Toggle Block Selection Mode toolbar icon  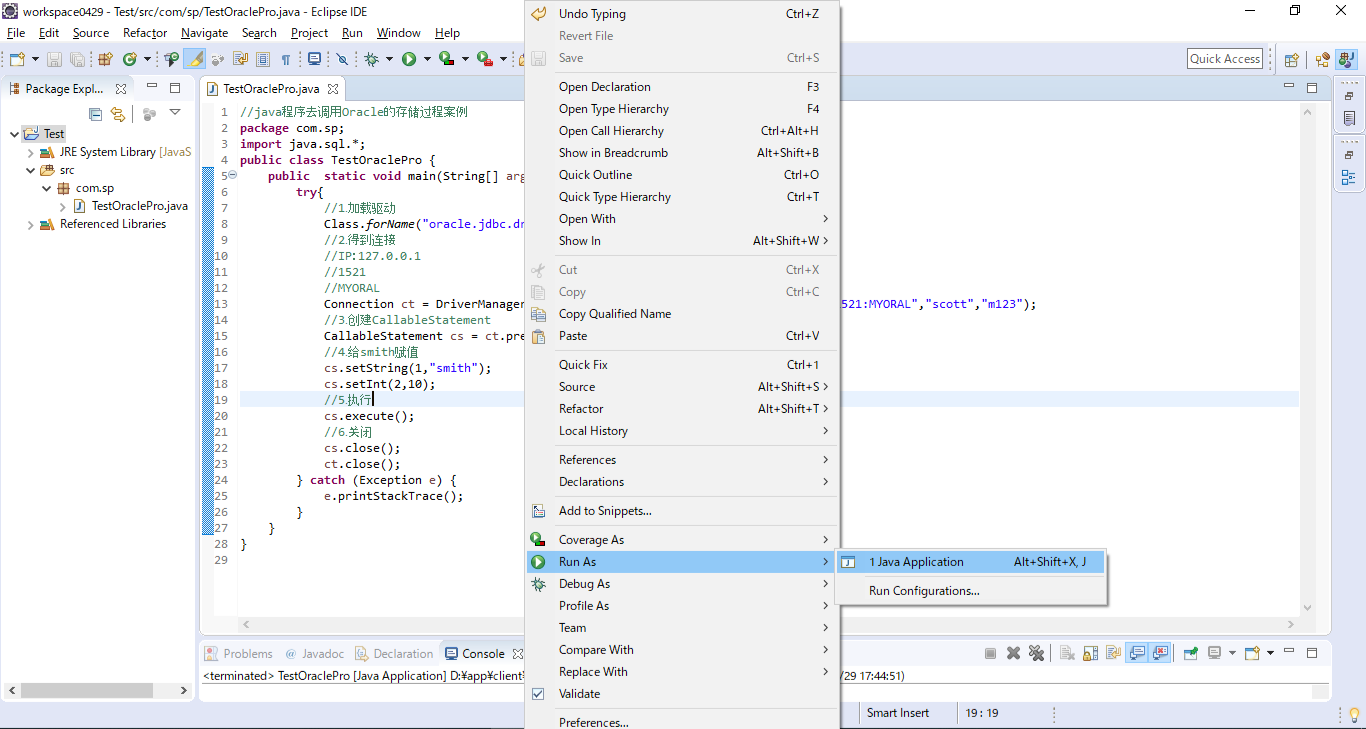pos(263,59)
